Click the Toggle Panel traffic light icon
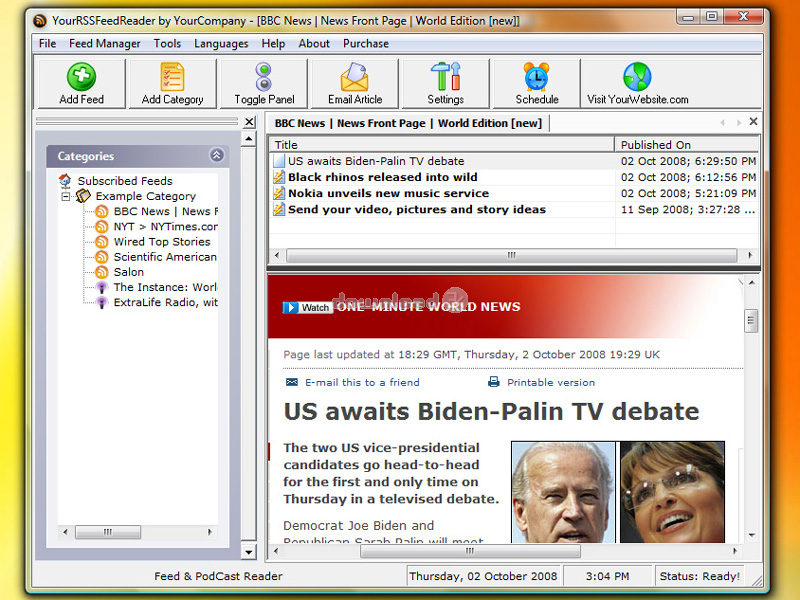Screen dimensions: 800x600 (263, 77)
